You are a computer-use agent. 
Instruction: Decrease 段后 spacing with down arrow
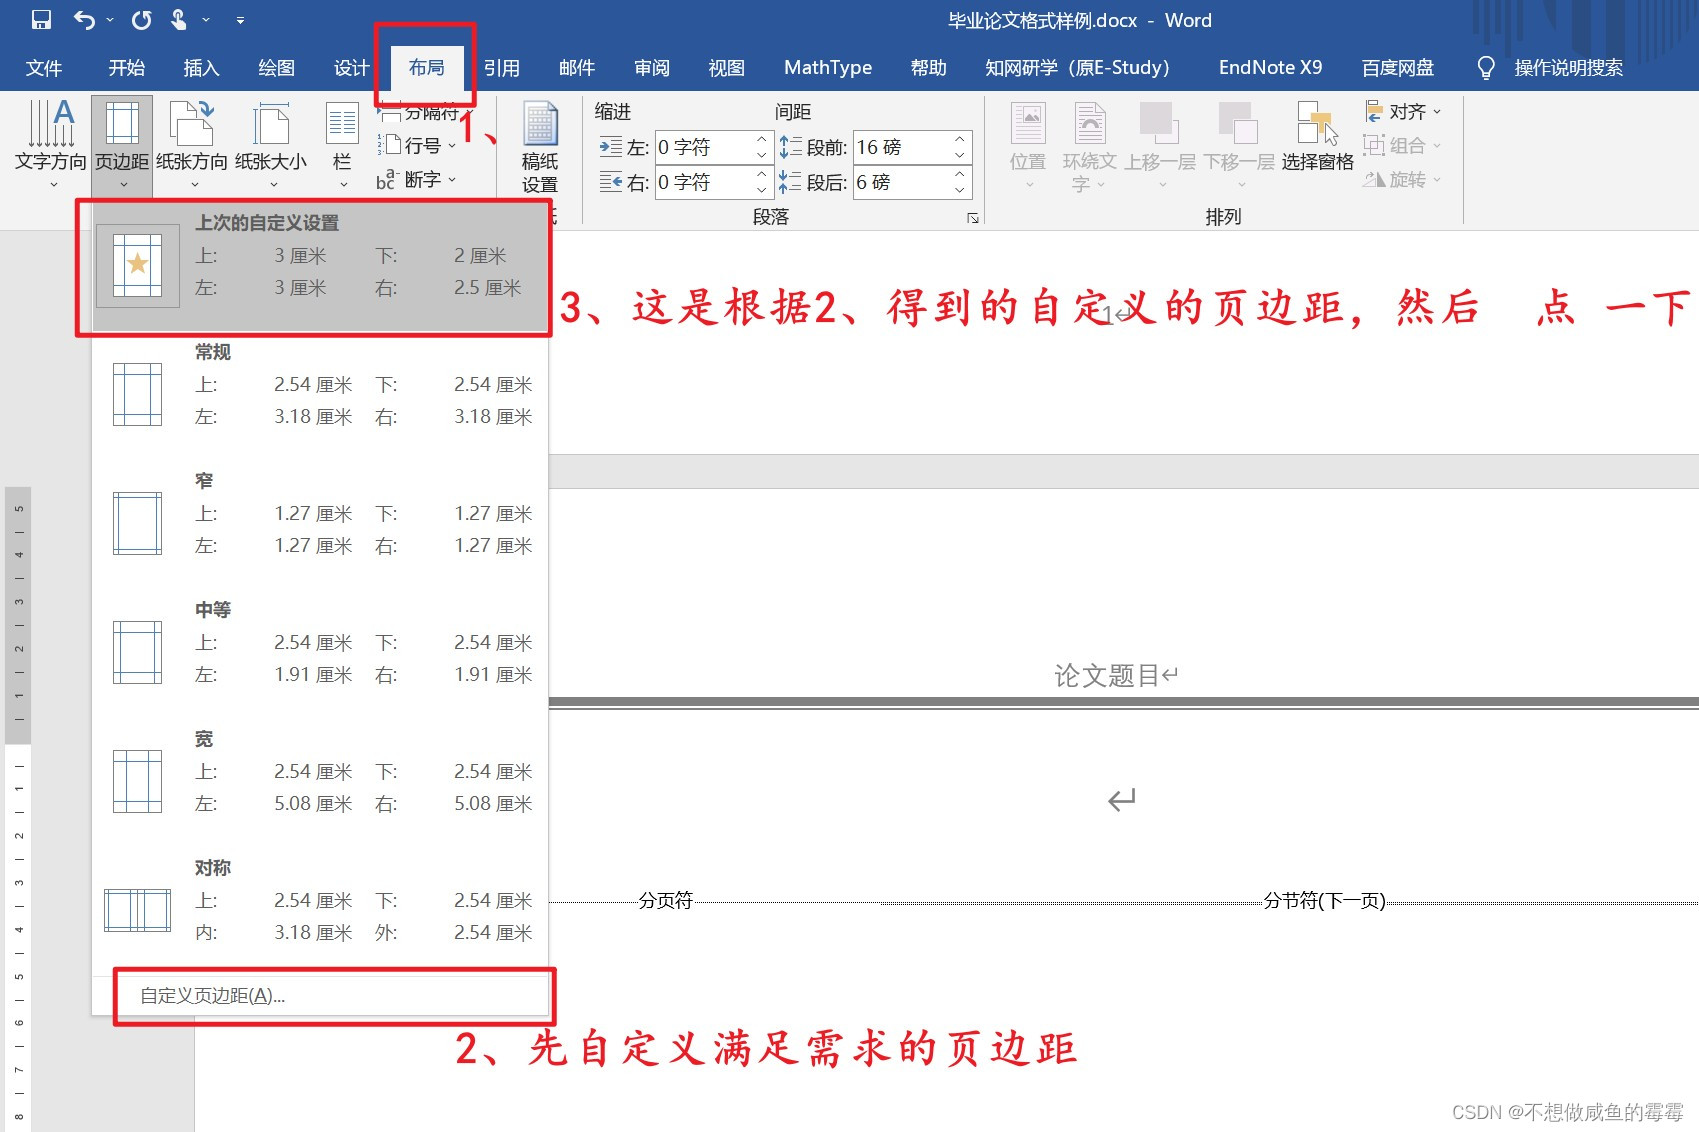click(960, 190)
